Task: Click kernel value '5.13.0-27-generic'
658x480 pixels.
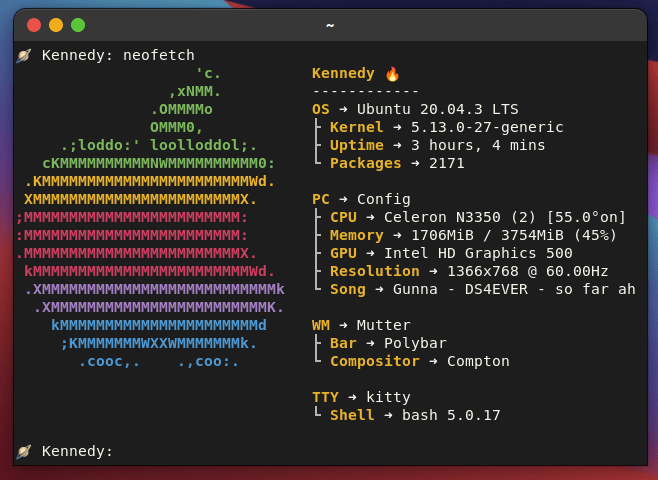Action: (487, 128)
